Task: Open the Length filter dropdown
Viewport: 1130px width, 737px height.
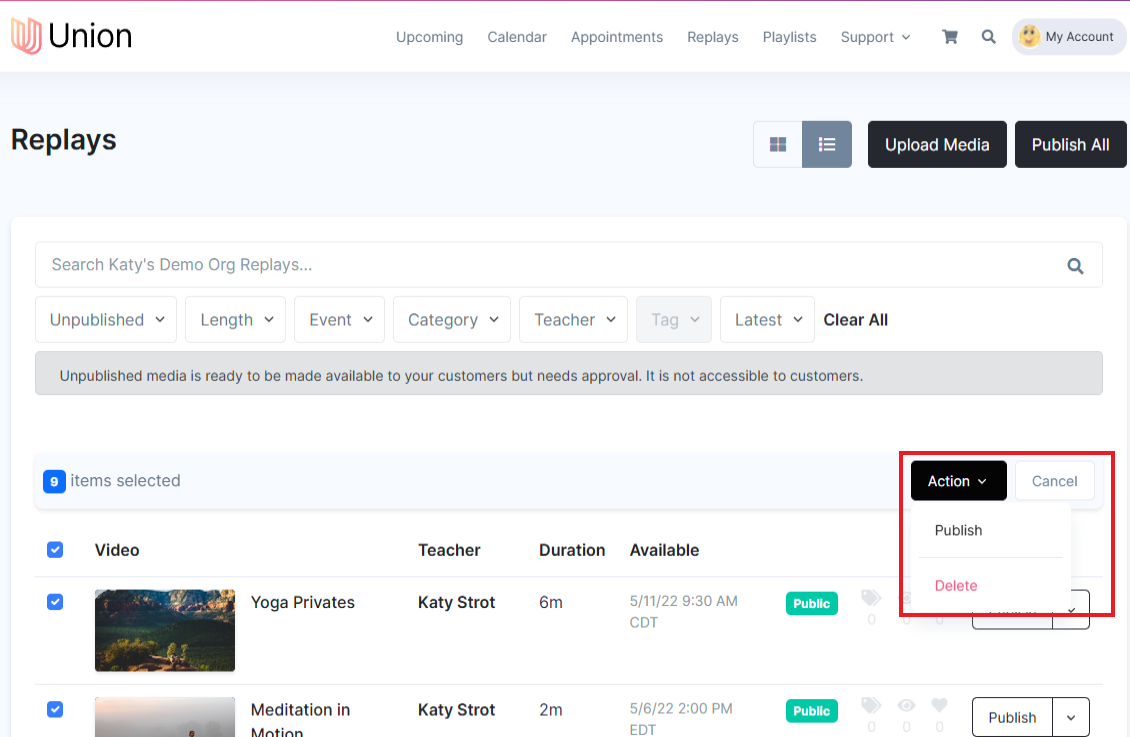Action: point(236,319)
